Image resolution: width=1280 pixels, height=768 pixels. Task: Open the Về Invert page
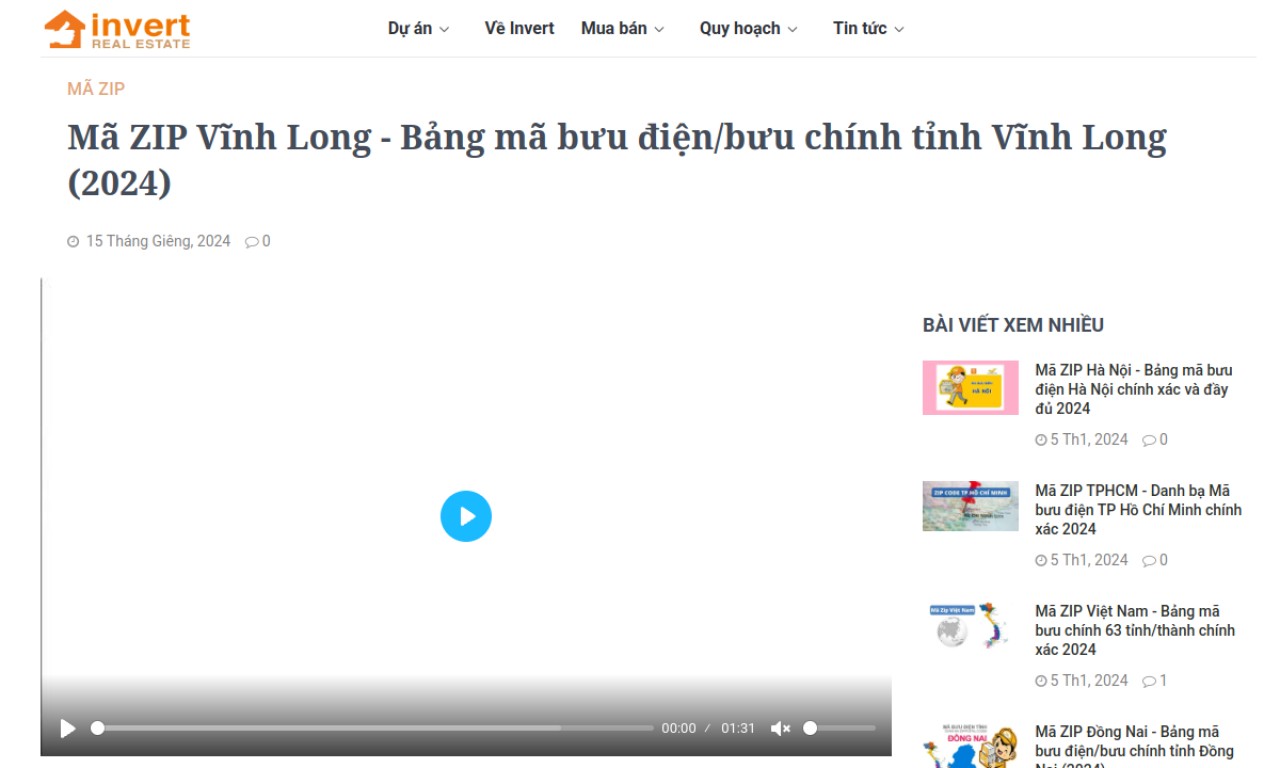tap(519, 28)
